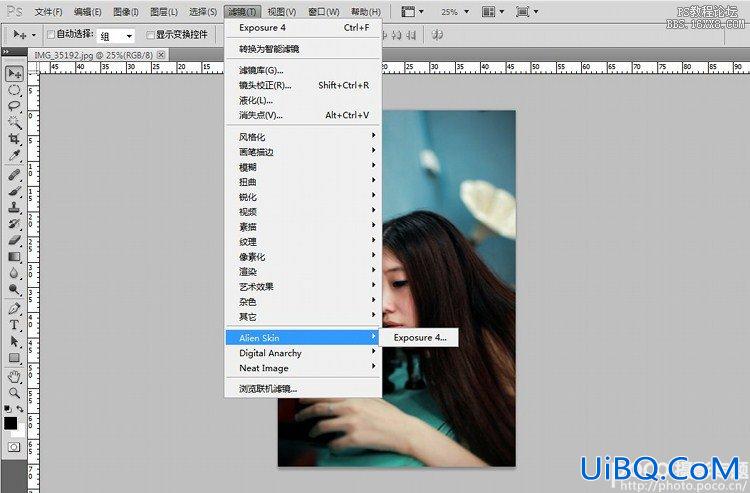Select the Crop tool
750x493 pixels.
14,139
